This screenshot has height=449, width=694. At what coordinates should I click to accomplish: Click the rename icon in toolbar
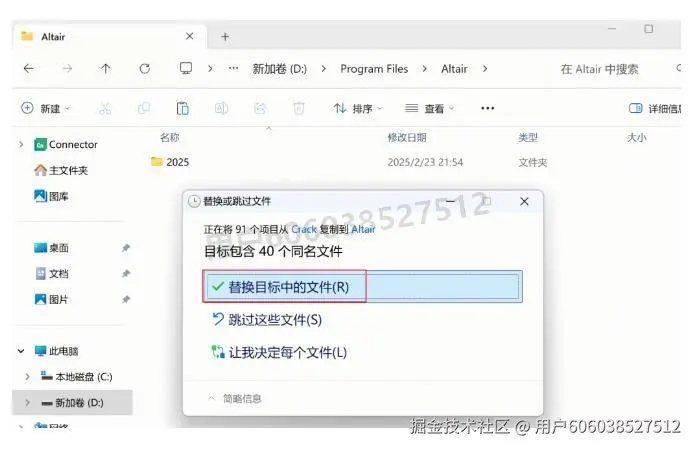tap(221, 108)
